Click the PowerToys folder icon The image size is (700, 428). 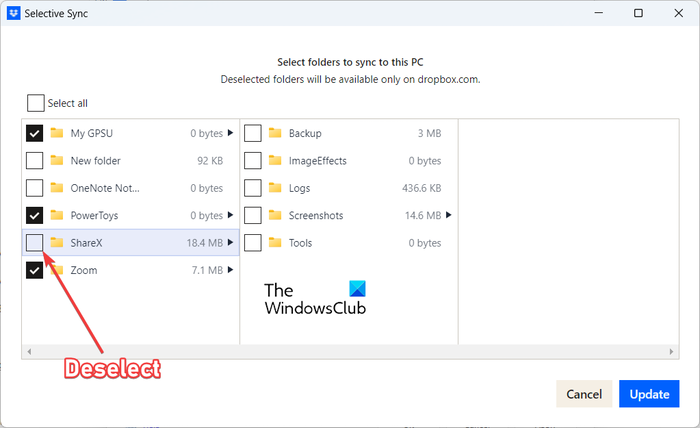click(x=57, y=215)
